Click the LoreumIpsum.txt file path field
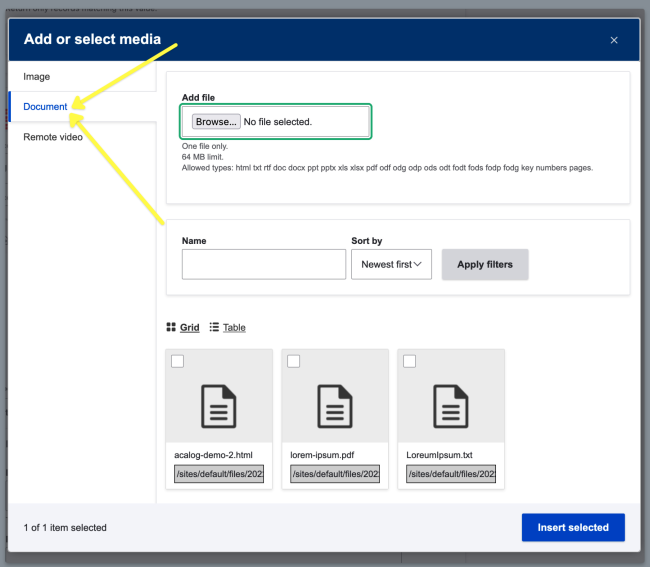The height and width of the screenshot is (567, 650). pyautogui.click(x=451, y=474)
